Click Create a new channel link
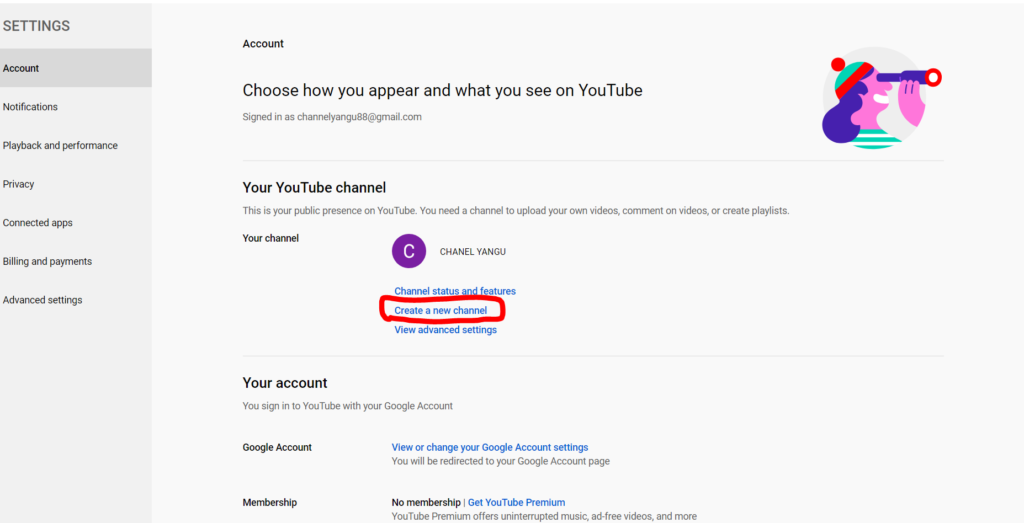 tap(440, 311)
